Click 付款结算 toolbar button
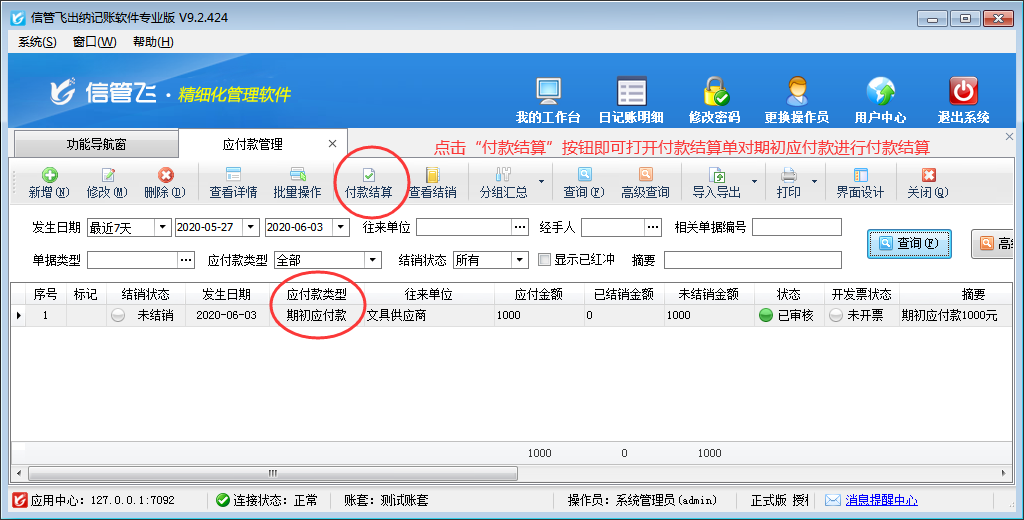 click(368, 183)
